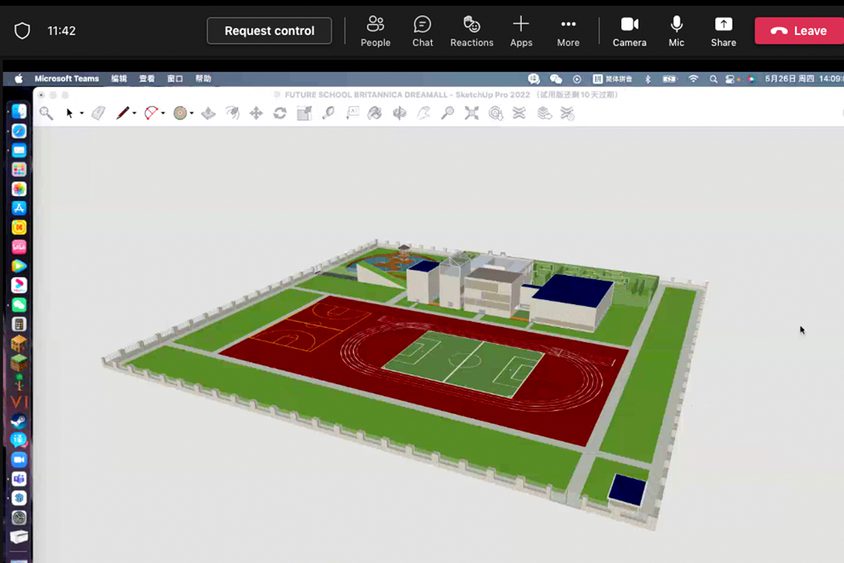Click the Share screen icon
Screen dimensions: 844x563
point(723,31)
